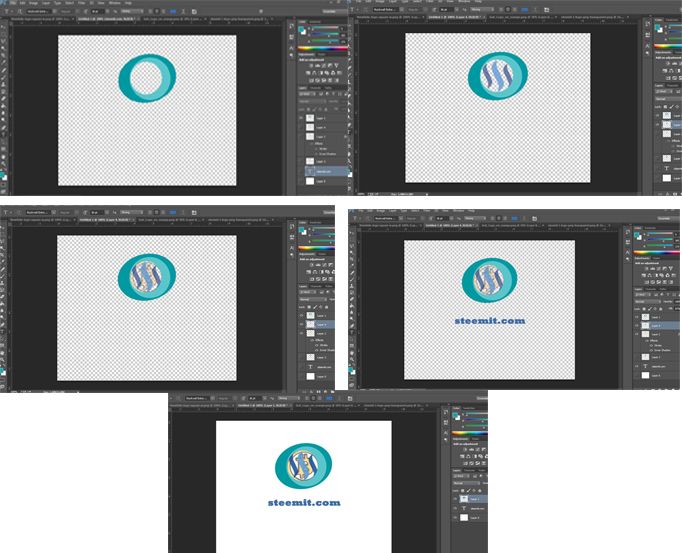Viewport: 682px width, 553px height.
Task: Left-align text in white-background window options bar
Action: tap(307, 398)
